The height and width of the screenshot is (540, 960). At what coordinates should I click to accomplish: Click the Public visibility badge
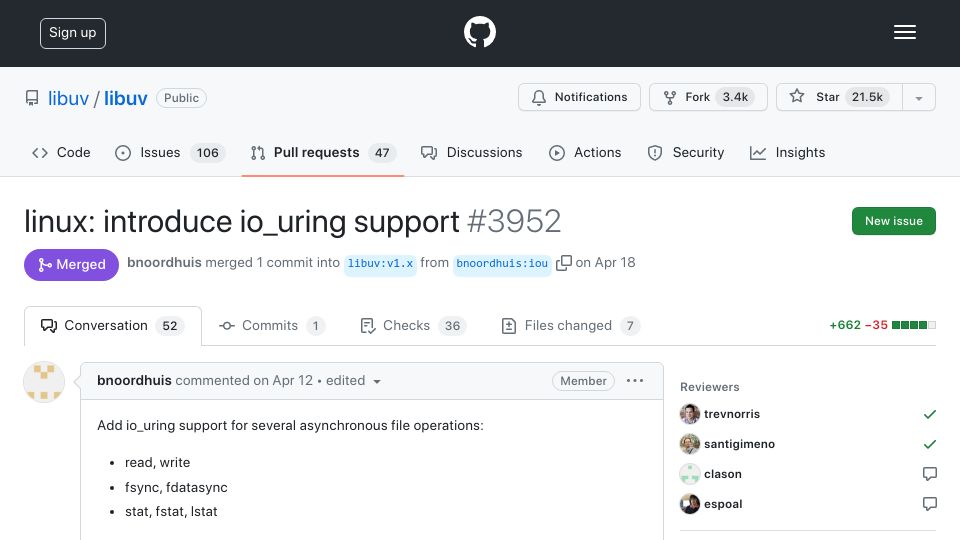[x=181, y=98]
